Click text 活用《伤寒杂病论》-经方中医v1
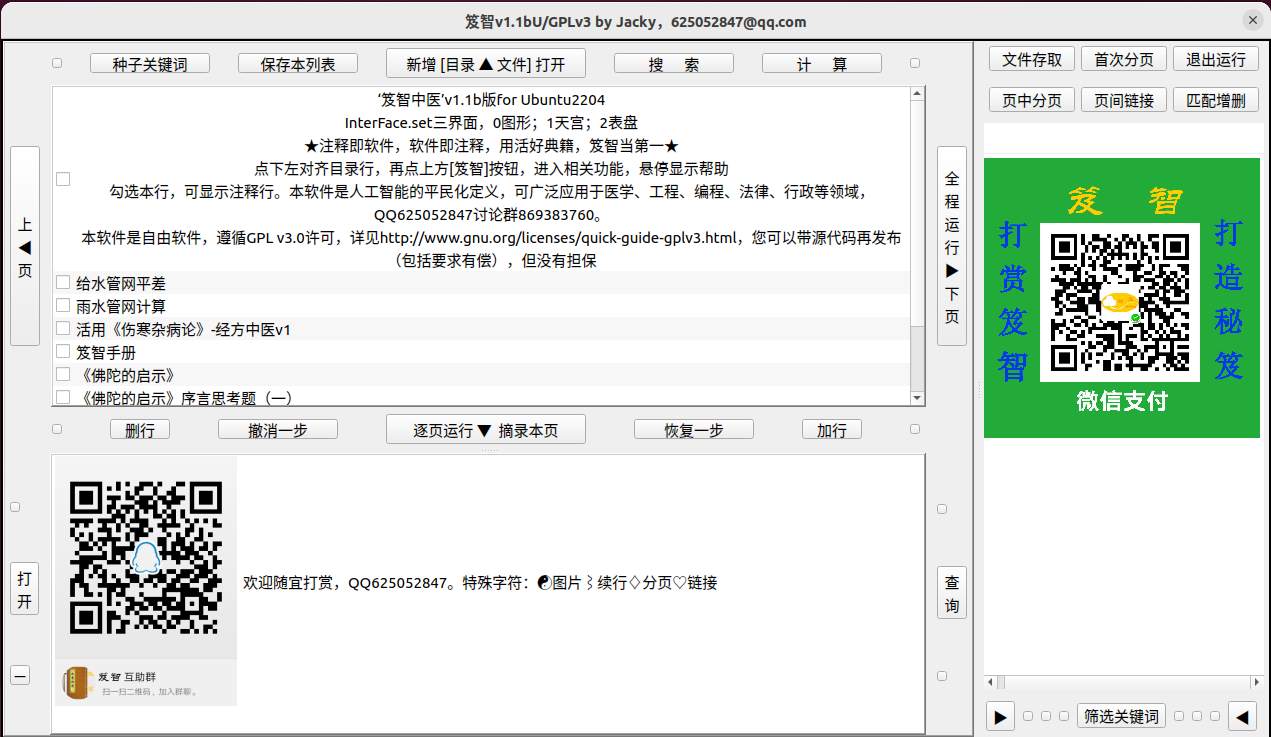 184,330
